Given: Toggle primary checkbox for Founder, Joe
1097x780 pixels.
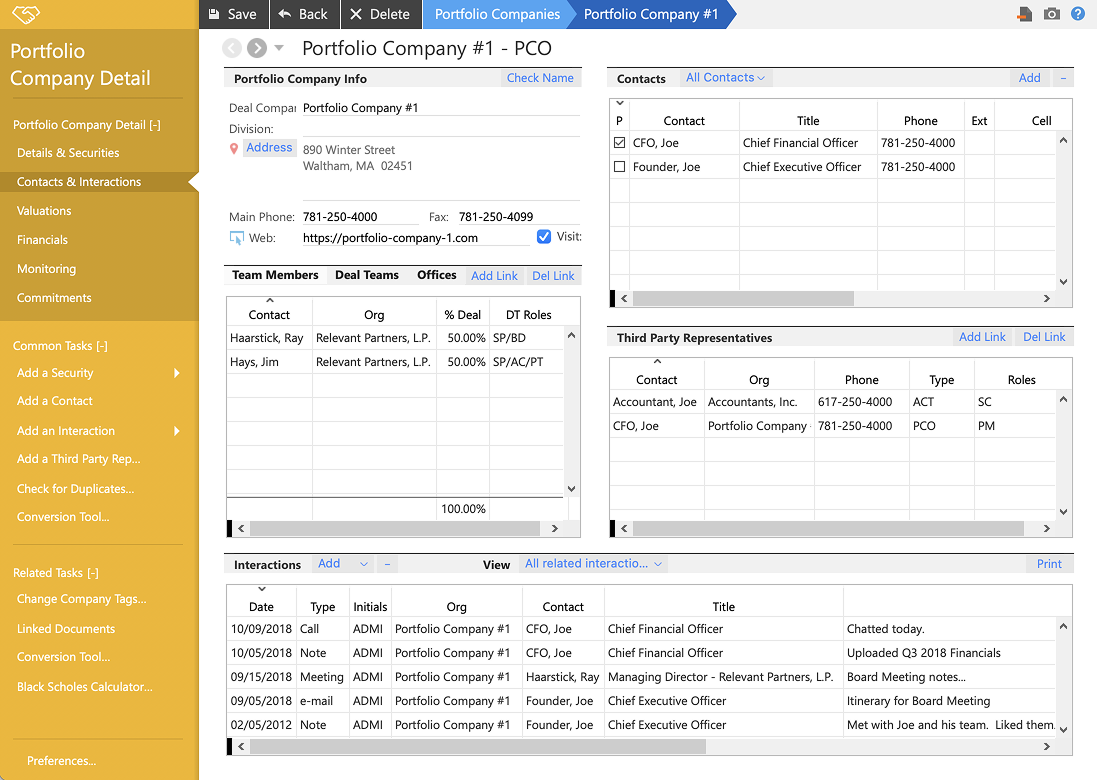Looking at the screenshot, I should (x=619, y=166).
